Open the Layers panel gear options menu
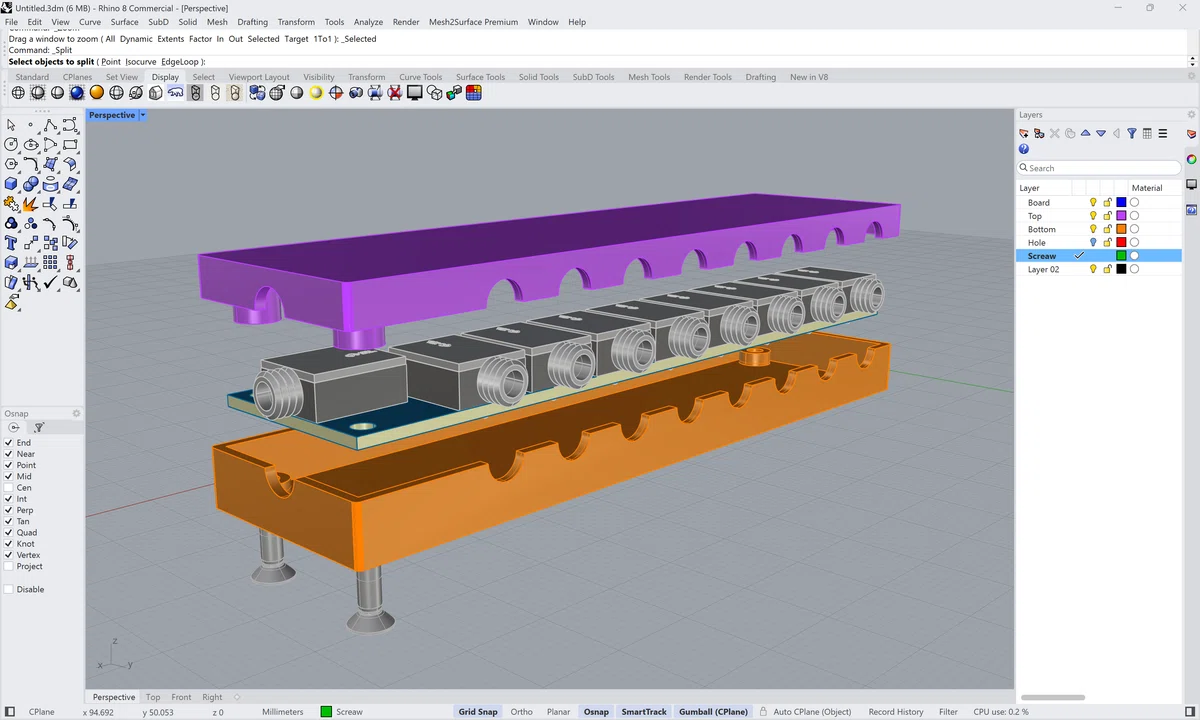This screenshot has height=720, width=1200. coord(1192,115)
